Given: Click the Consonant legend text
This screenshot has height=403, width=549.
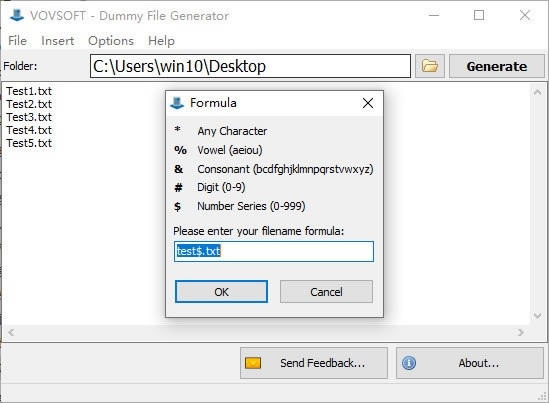Looking at the screenshot, I should coord(285,169).
